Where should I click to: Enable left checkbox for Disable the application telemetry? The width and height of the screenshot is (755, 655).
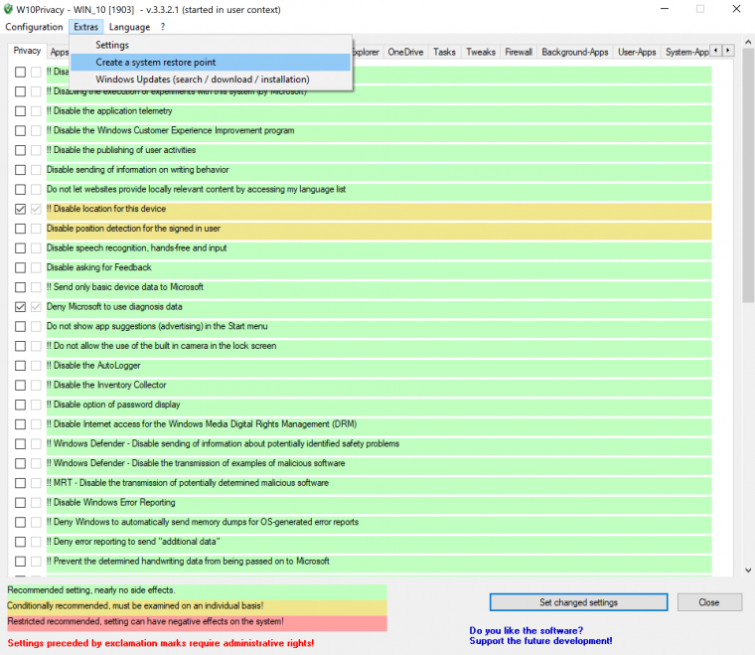point(21,111)
